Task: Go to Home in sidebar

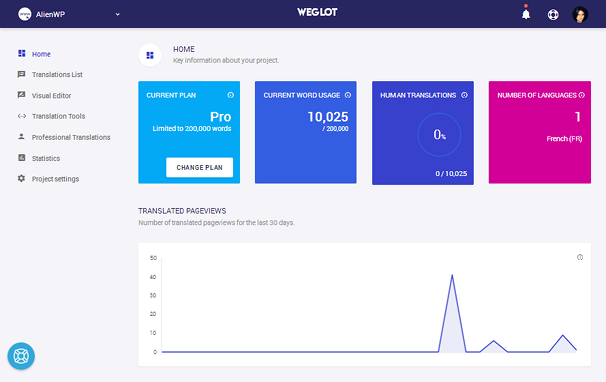Action: (x=41, y=54)
